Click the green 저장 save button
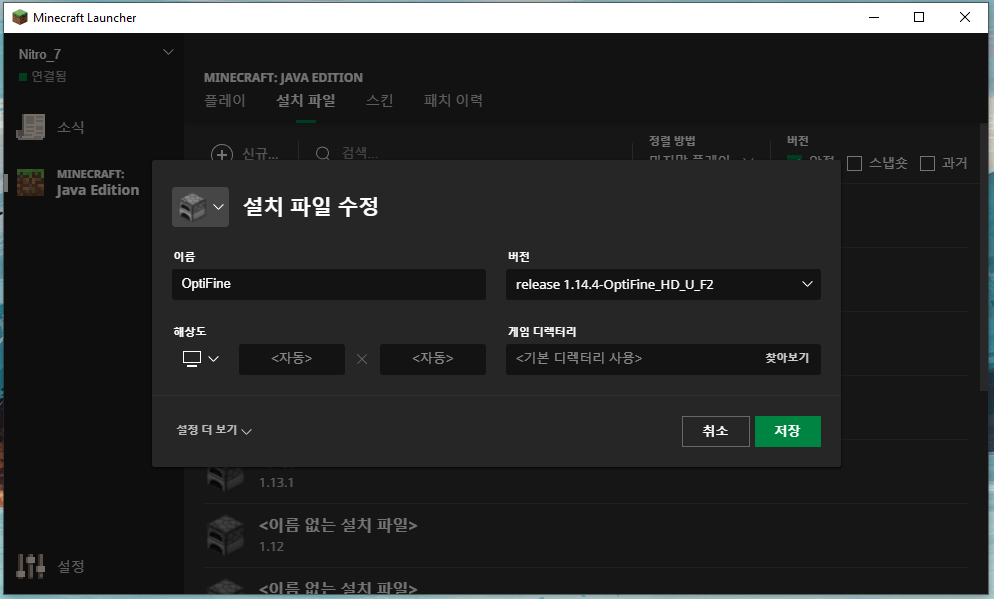Image resolution: width=994 pixels, height=599 pixels. 787,431
